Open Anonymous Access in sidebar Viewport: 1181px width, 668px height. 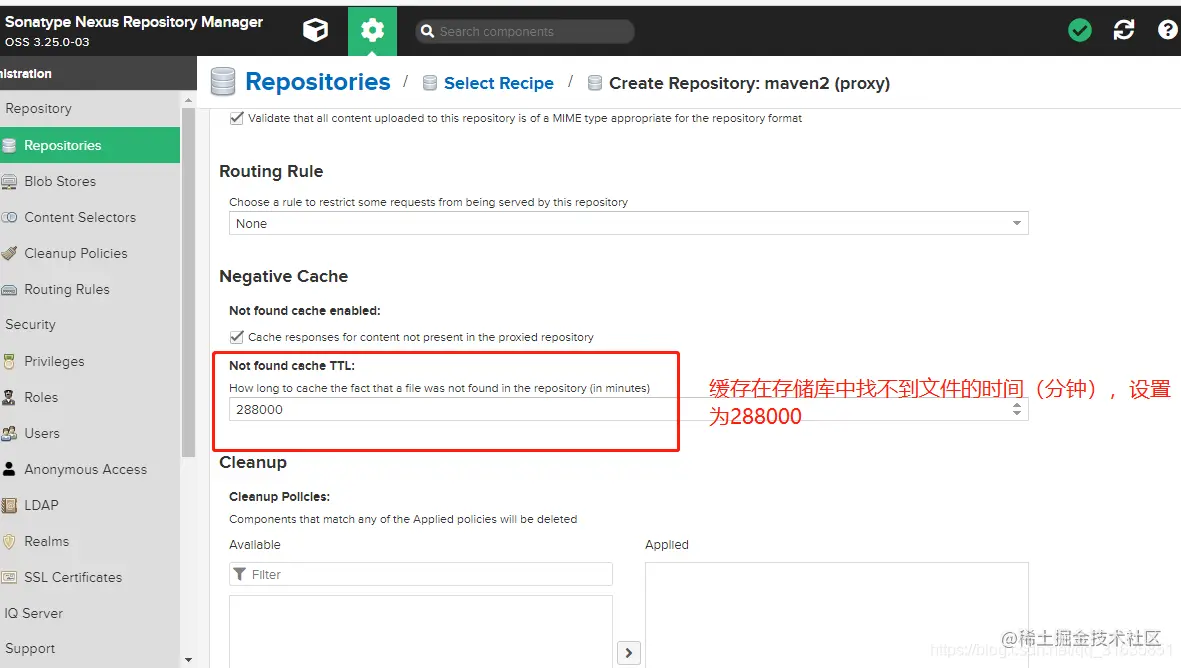pyautogui.click(x=85, y=469)
